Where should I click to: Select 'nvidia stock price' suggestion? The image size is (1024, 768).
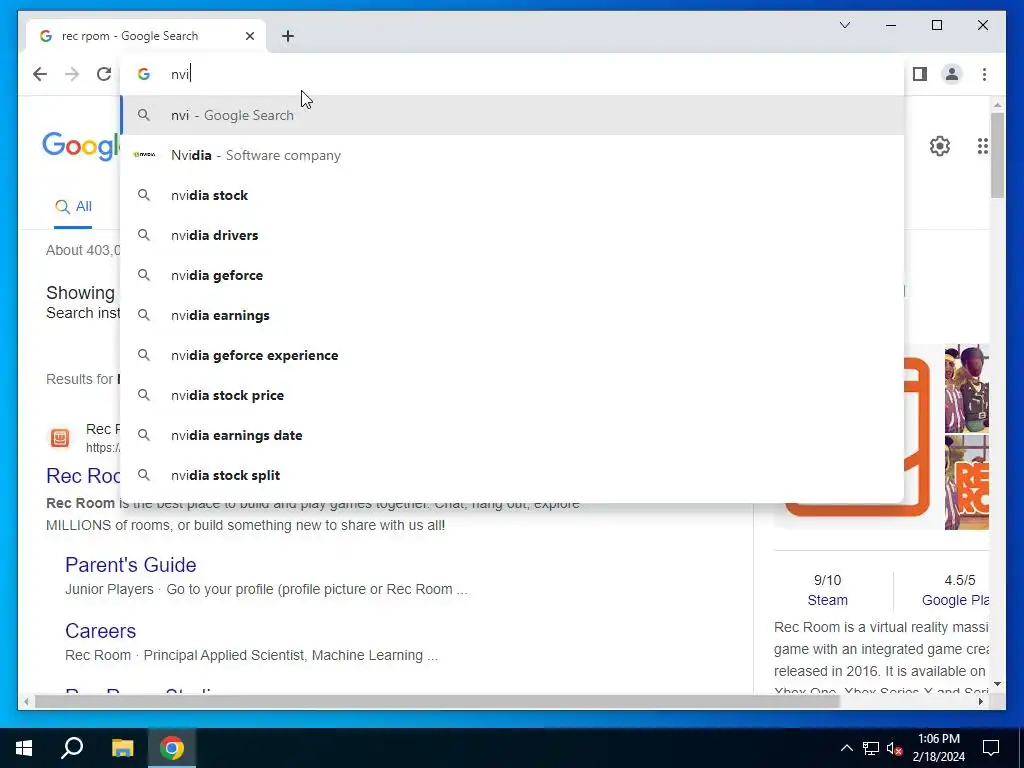tap(513, 395)
